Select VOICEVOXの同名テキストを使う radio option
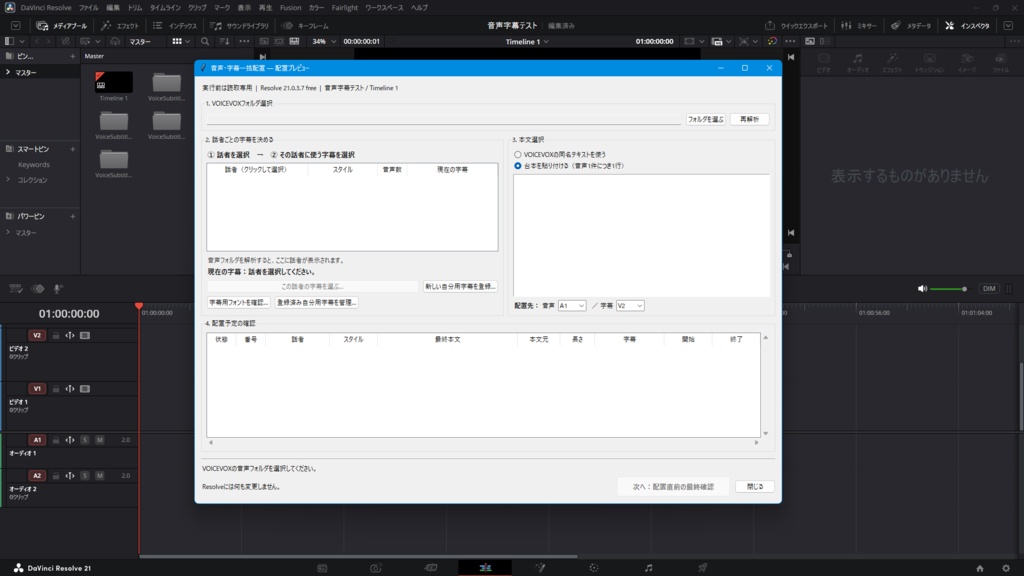1024x576 pixels. 560,155
